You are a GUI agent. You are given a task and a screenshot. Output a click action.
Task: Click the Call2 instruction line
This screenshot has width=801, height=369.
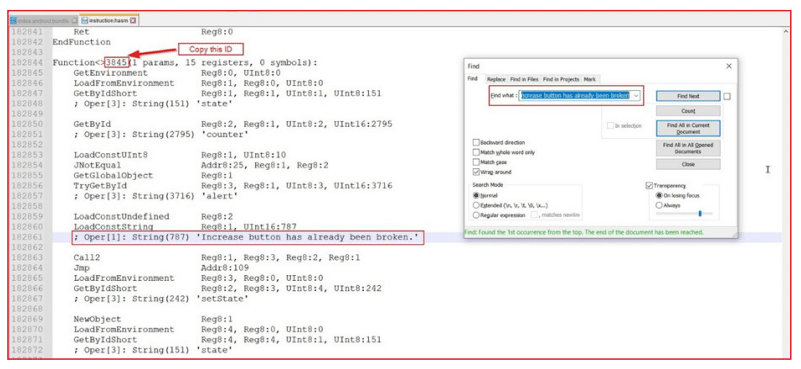[x=217, y=258]
